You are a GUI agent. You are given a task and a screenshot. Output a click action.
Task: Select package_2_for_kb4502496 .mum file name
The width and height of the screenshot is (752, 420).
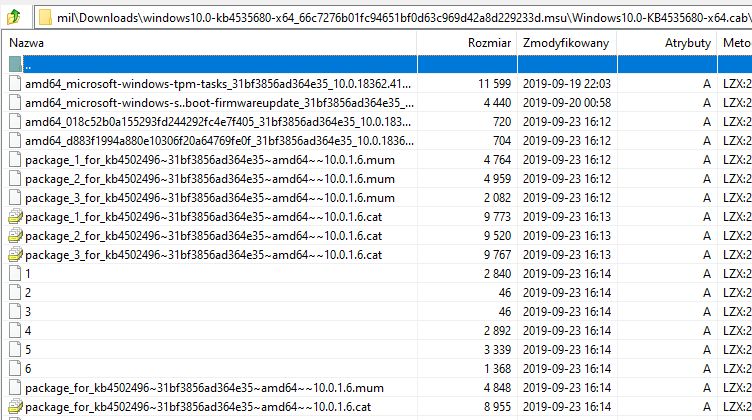[210, 179]
